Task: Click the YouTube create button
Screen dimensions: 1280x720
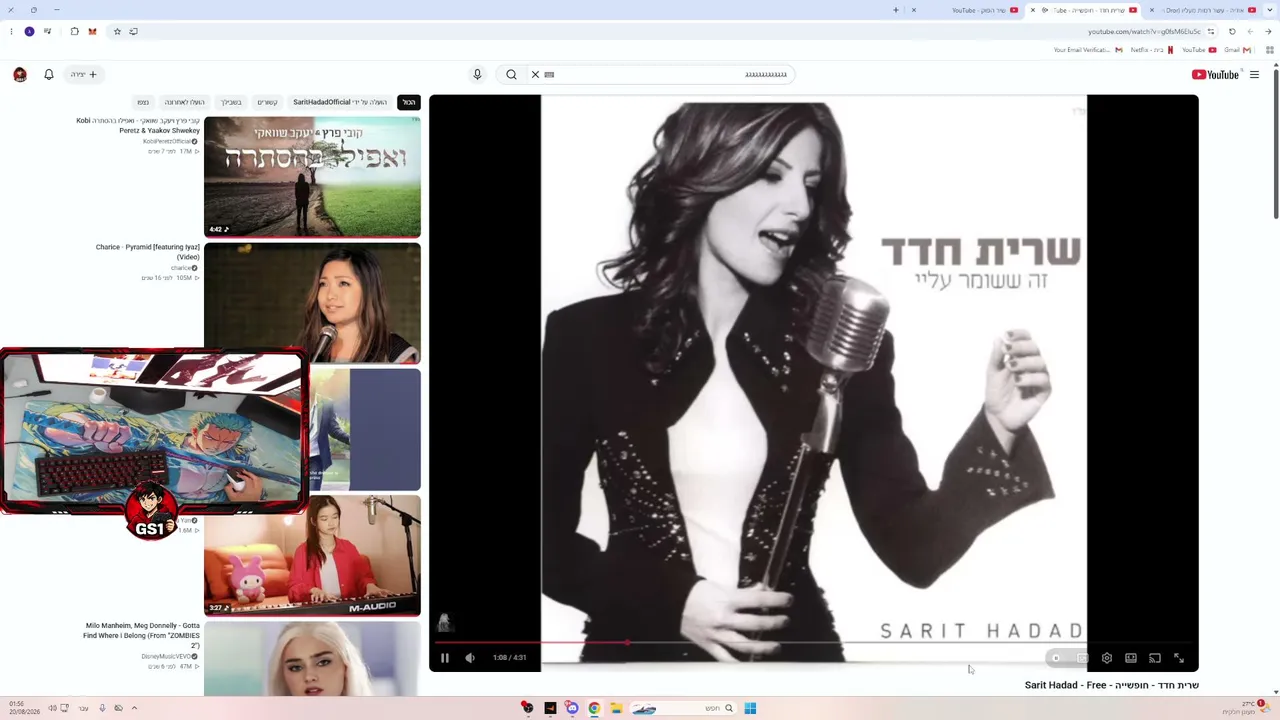Action: coord(84,74)
